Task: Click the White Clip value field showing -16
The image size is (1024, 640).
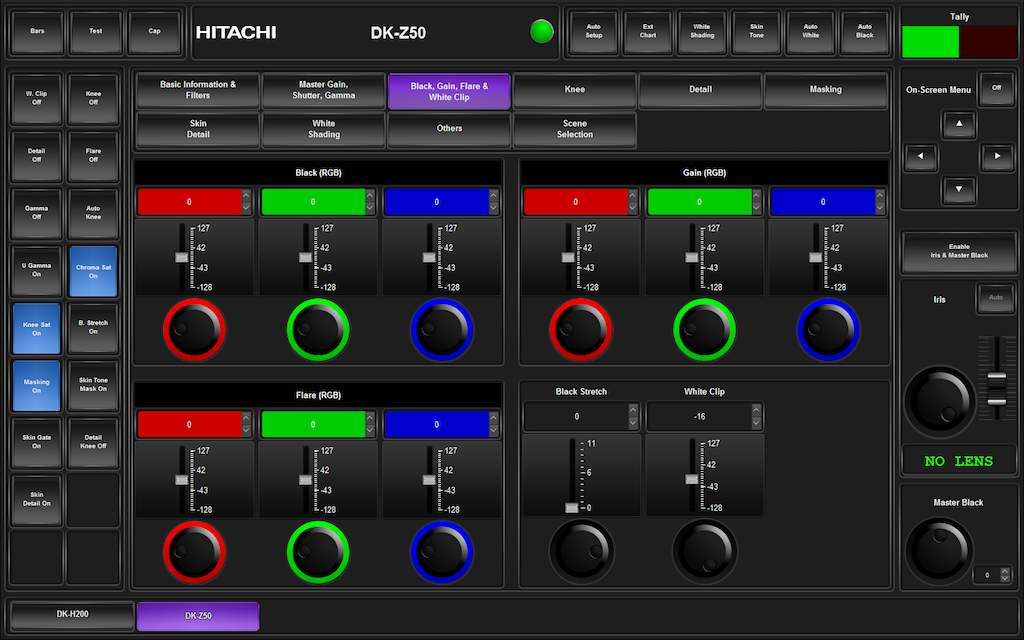Action: pyautogui.click(x=699, y=417)
